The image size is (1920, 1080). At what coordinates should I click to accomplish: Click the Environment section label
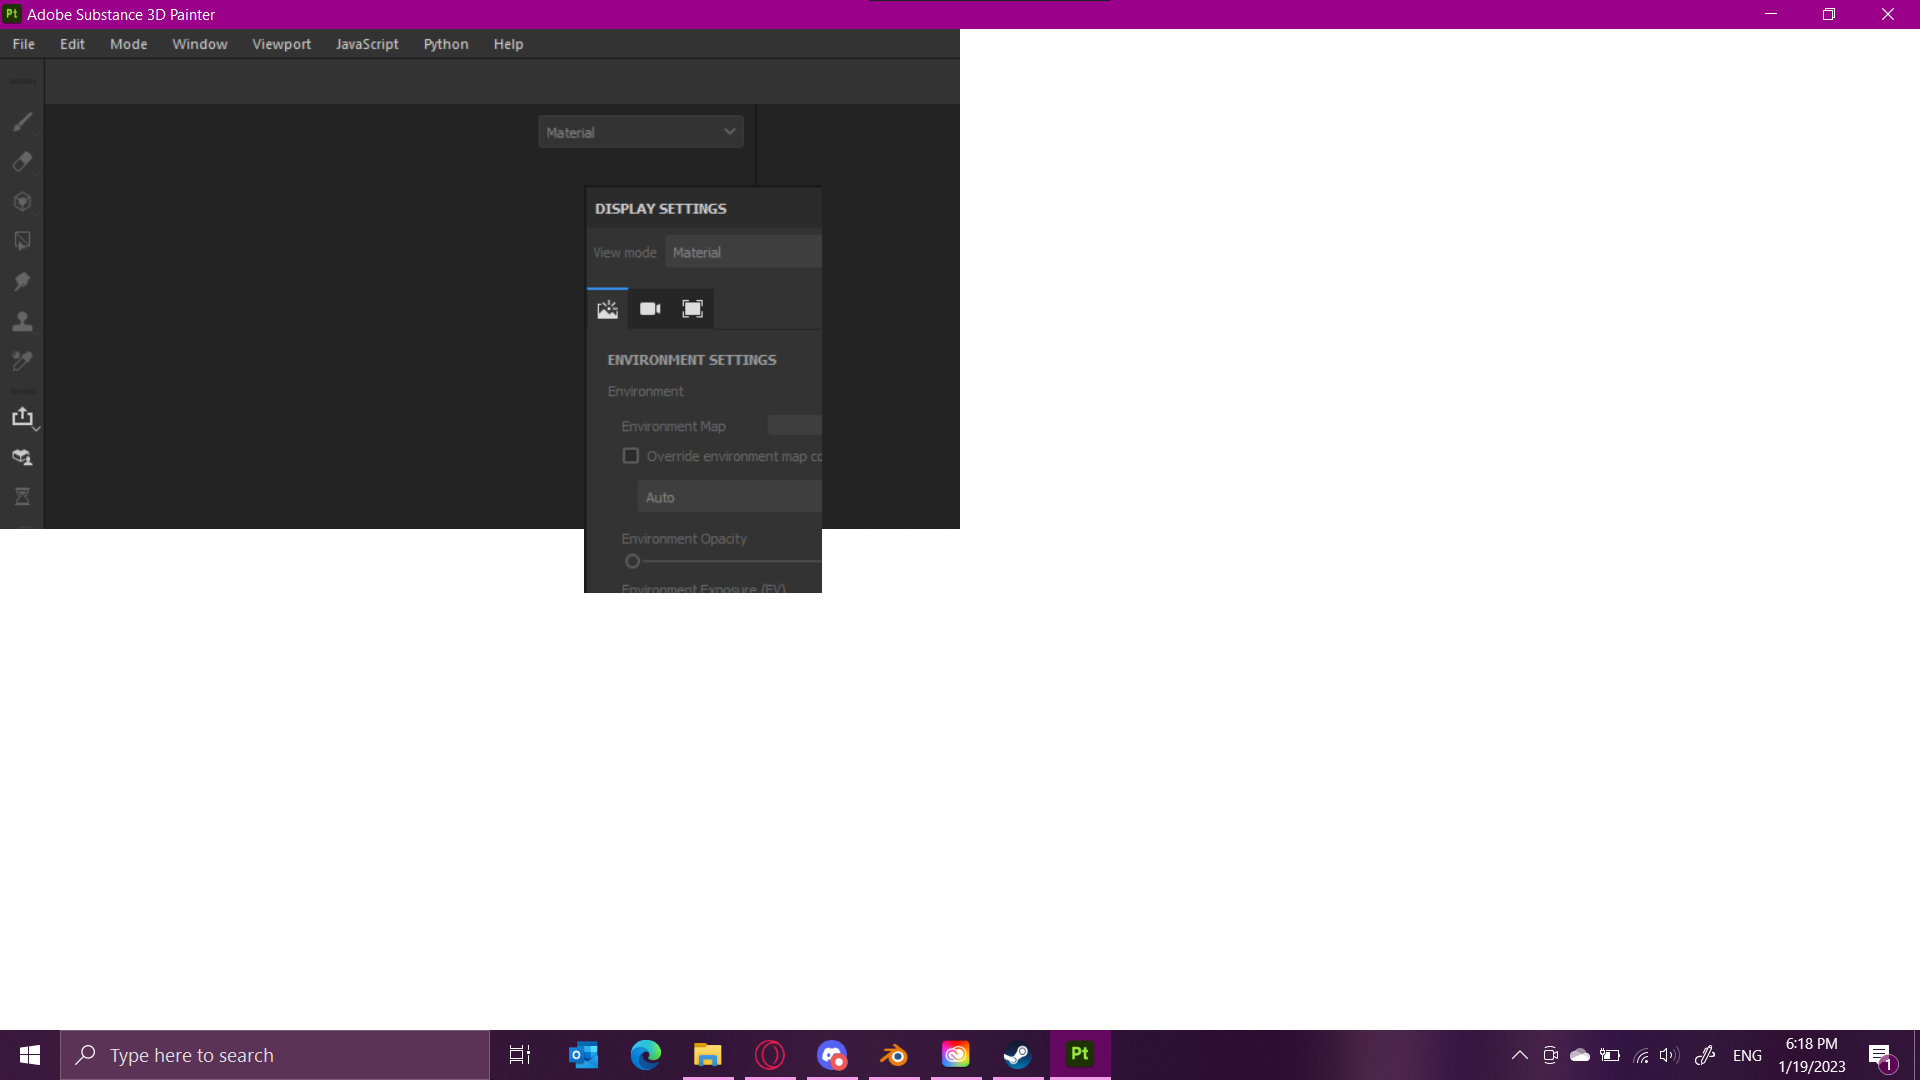(x=645, y=391)
